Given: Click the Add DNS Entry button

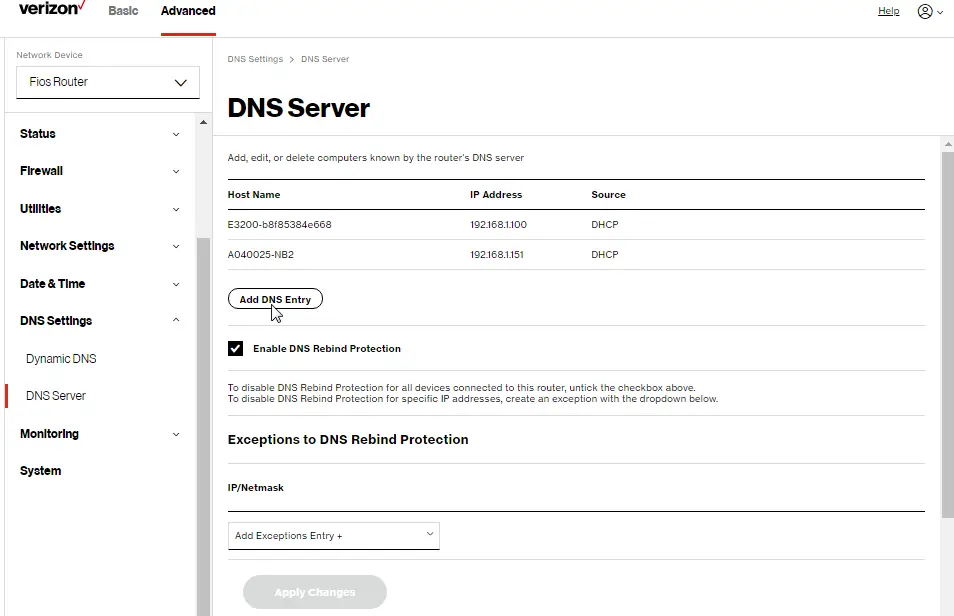Looking at the screenshot, I should (275, 298).
